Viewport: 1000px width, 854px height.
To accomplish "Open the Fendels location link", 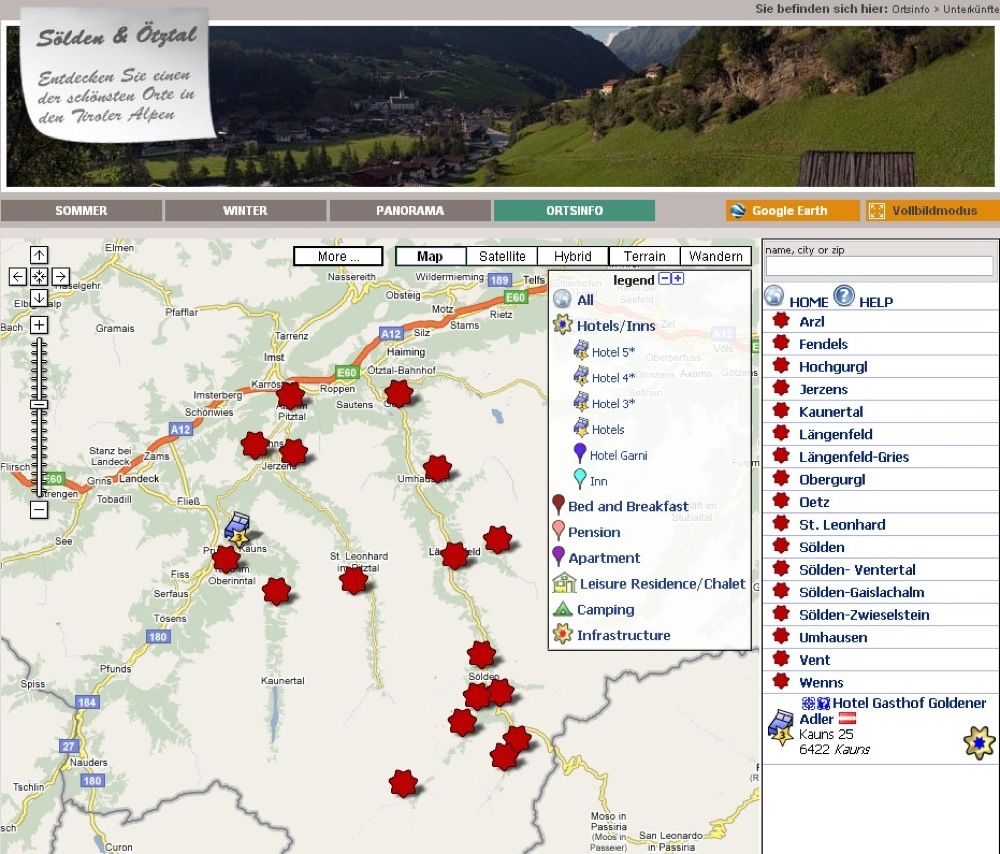I will (823, 344).
